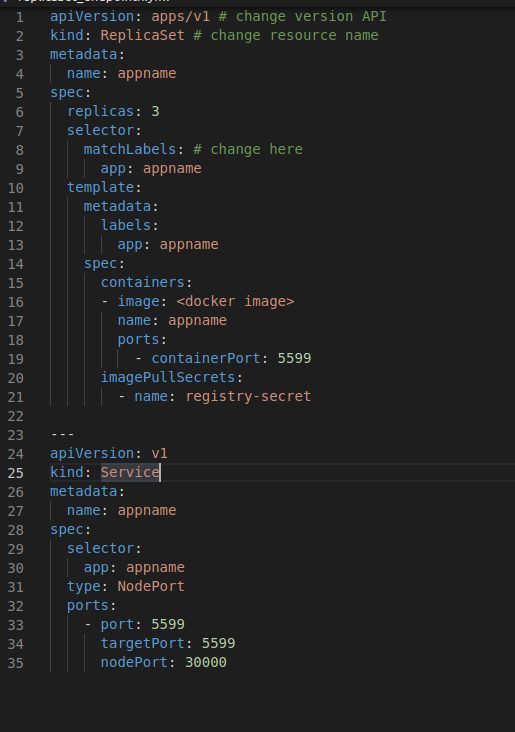The image size is (515, 732).
Task: Click the matchLabels key
Action: pyautogui.click(x=130, y=149)
